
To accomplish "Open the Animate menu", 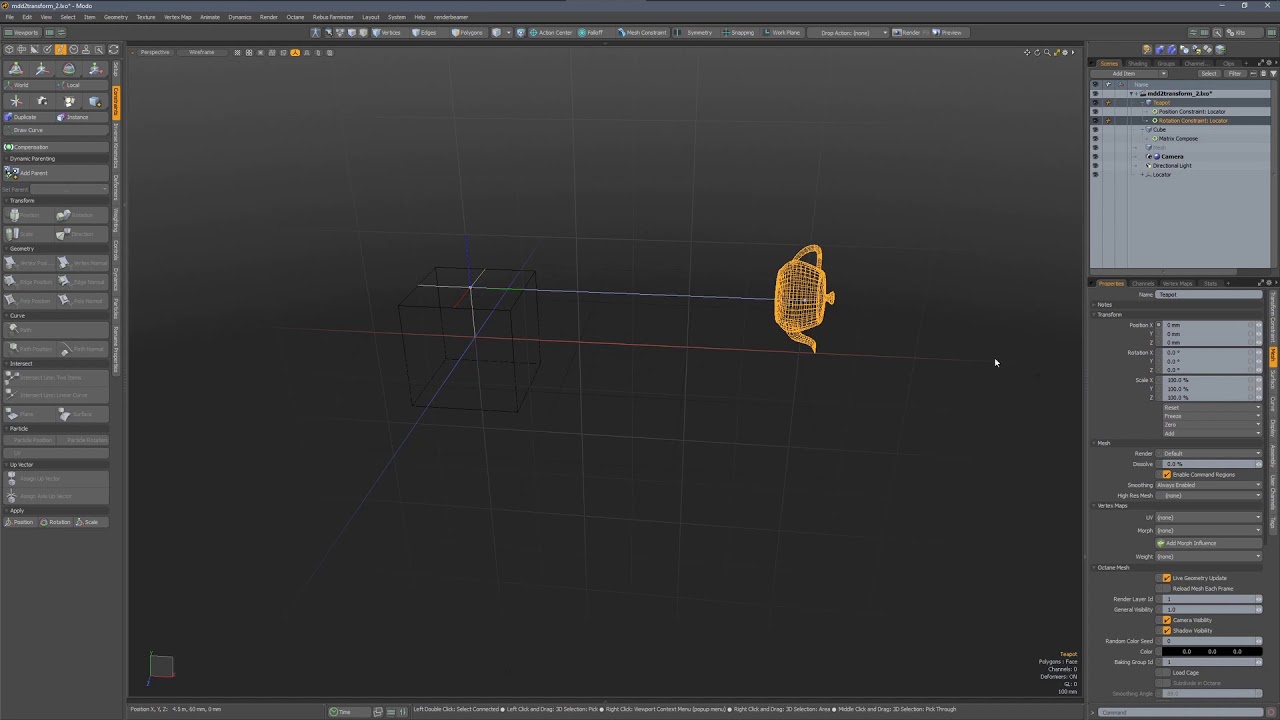I will coord(210,17).
